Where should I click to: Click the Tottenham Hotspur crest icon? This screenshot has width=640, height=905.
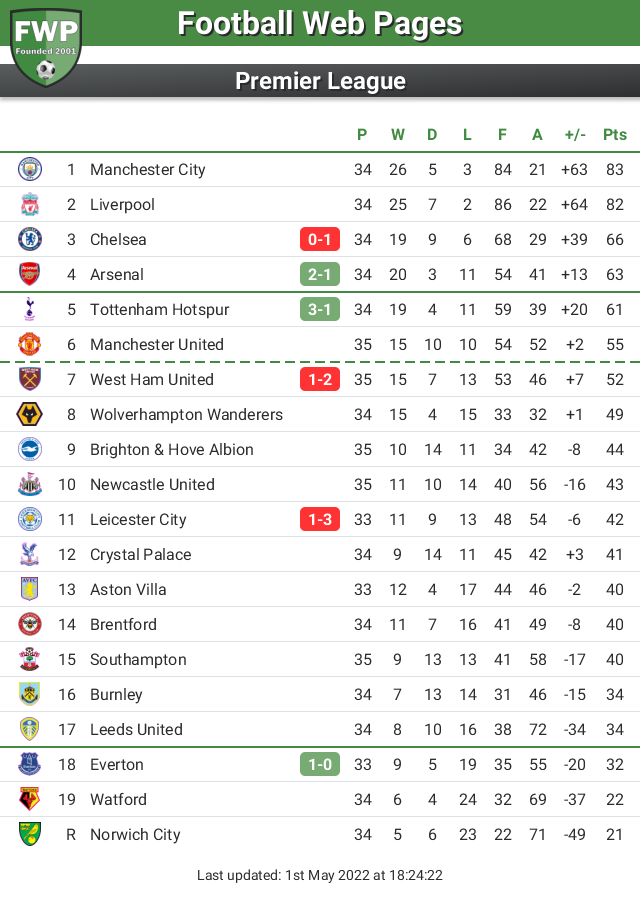click(x=30, y=309)
